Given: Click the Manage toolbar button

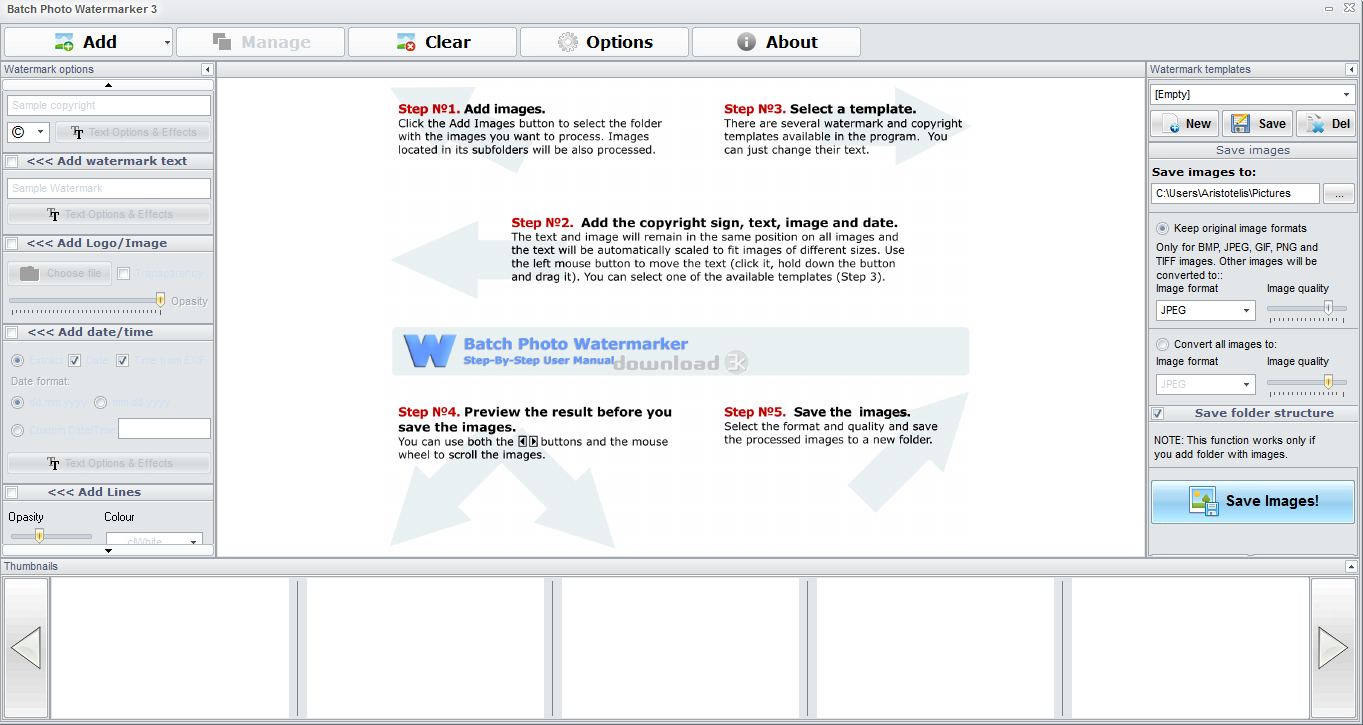Looking at the screenshot, I should point(261,42).
